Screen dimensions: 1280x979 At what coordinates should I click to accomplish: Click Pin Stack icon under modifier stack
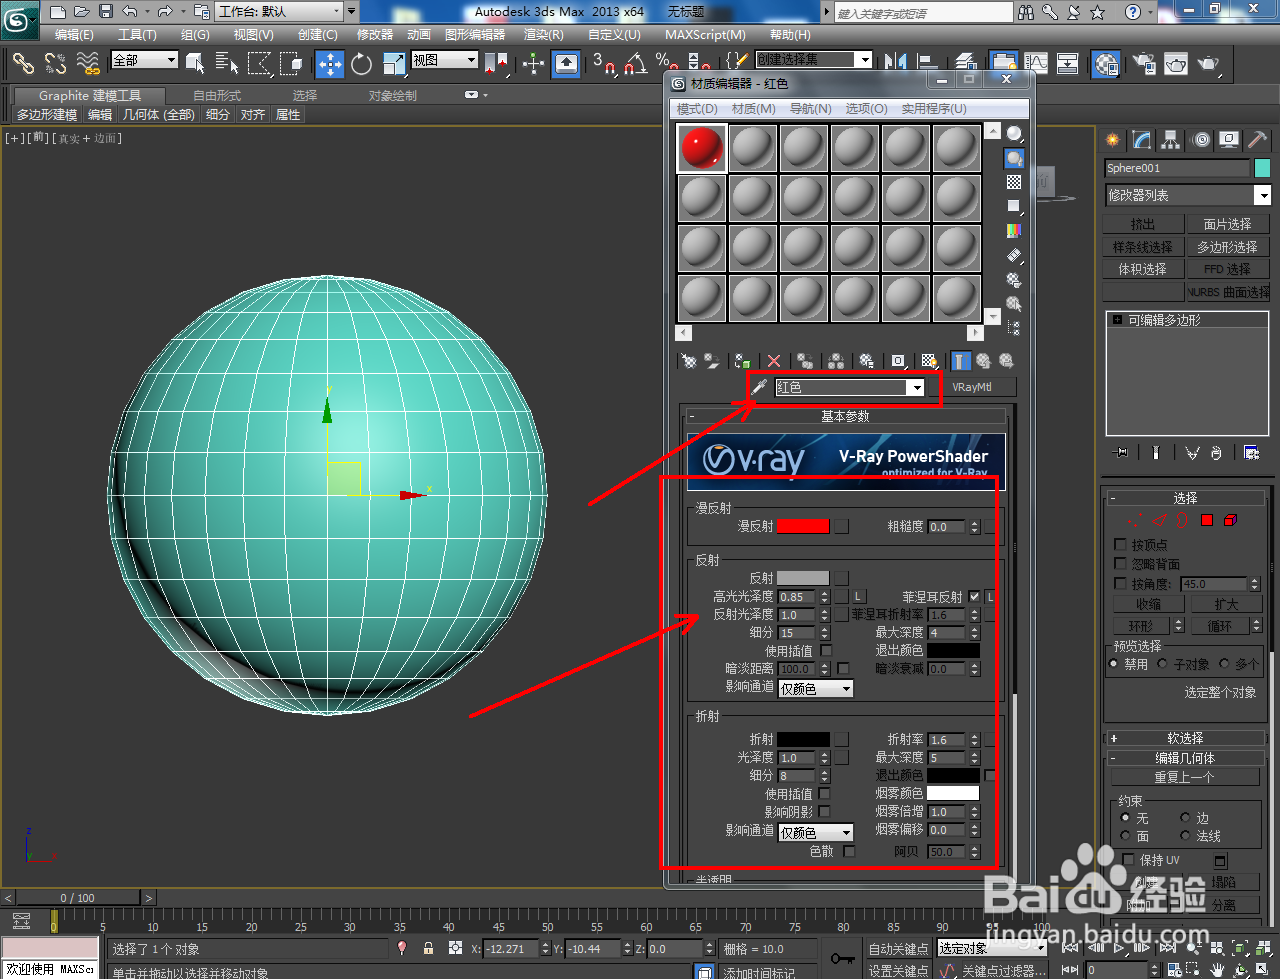(1121, 453)
